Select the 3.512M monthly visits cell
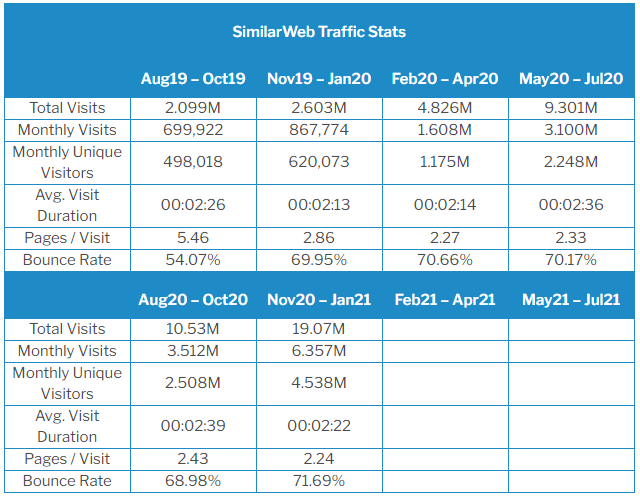This screenshot has height=500, width=640. 194,351
